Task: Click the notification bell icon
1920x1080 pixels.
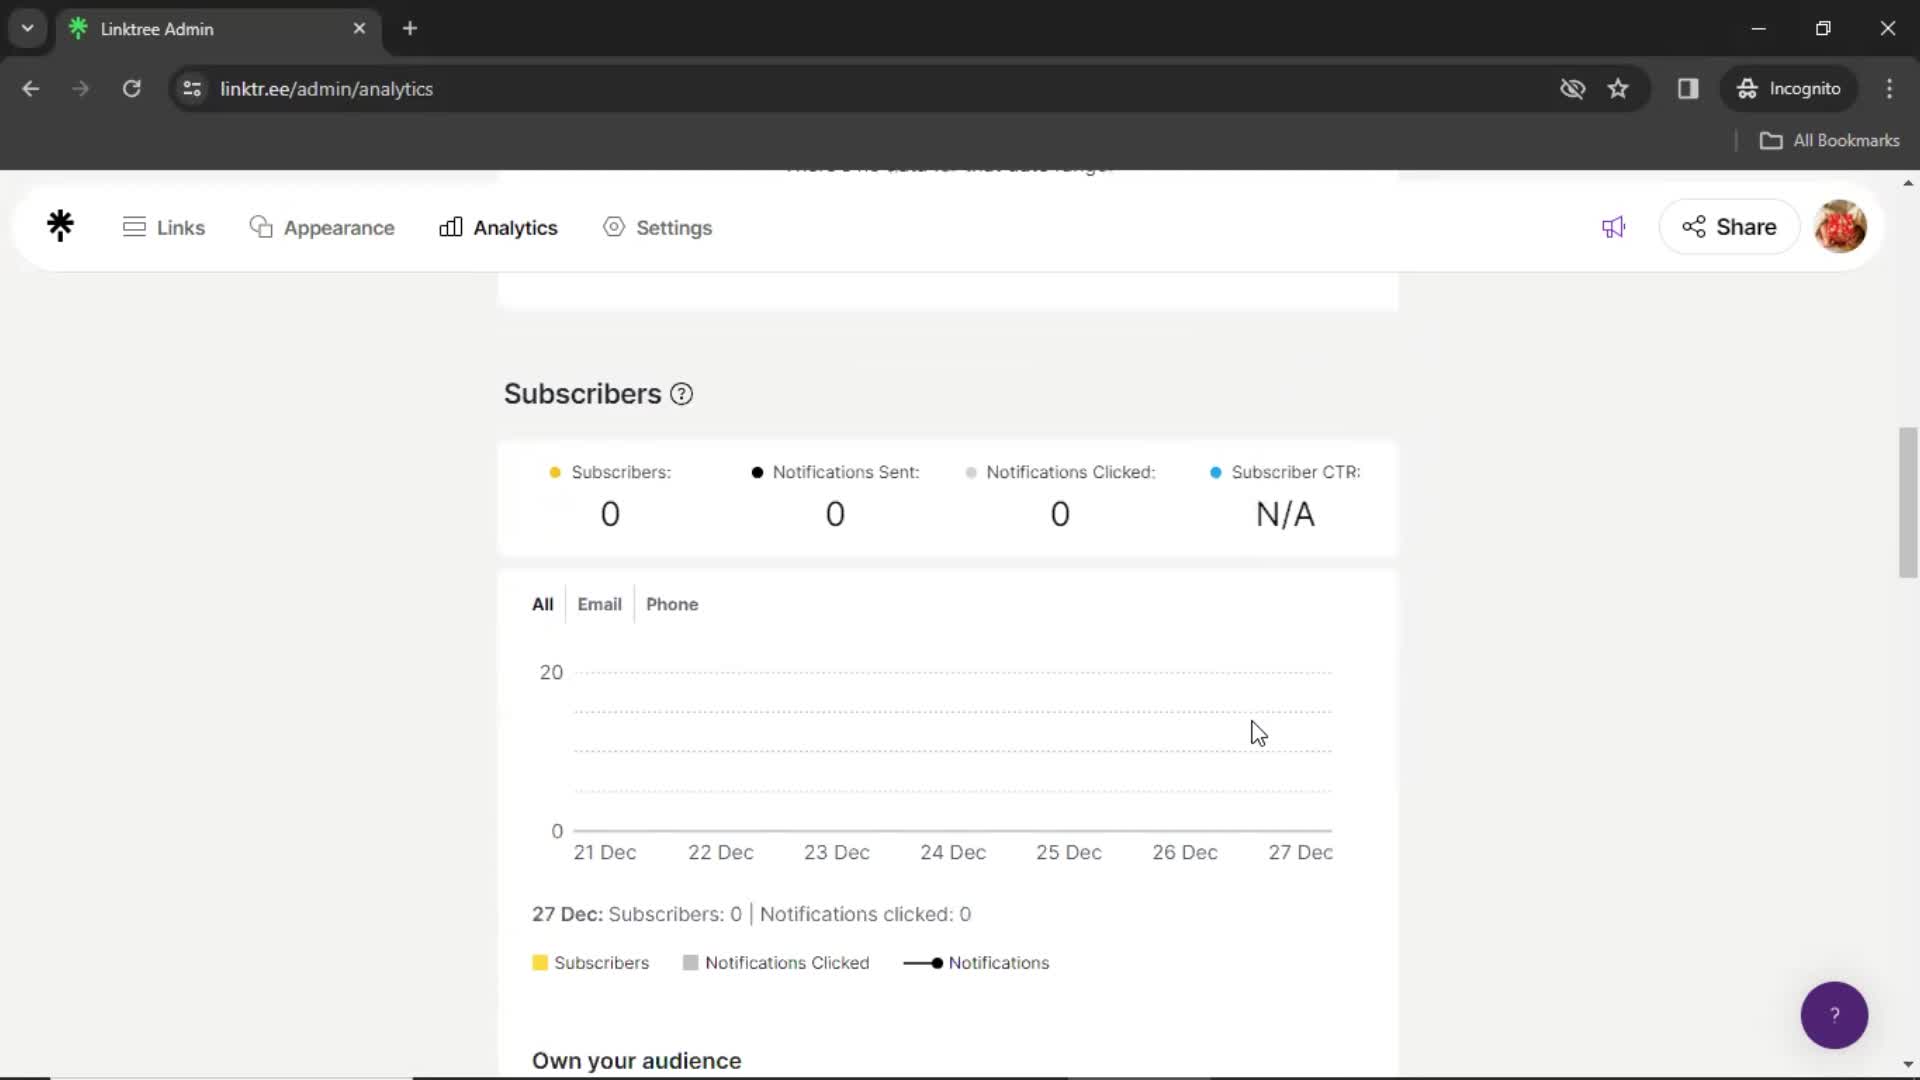Action: [x=1614, y=227]
